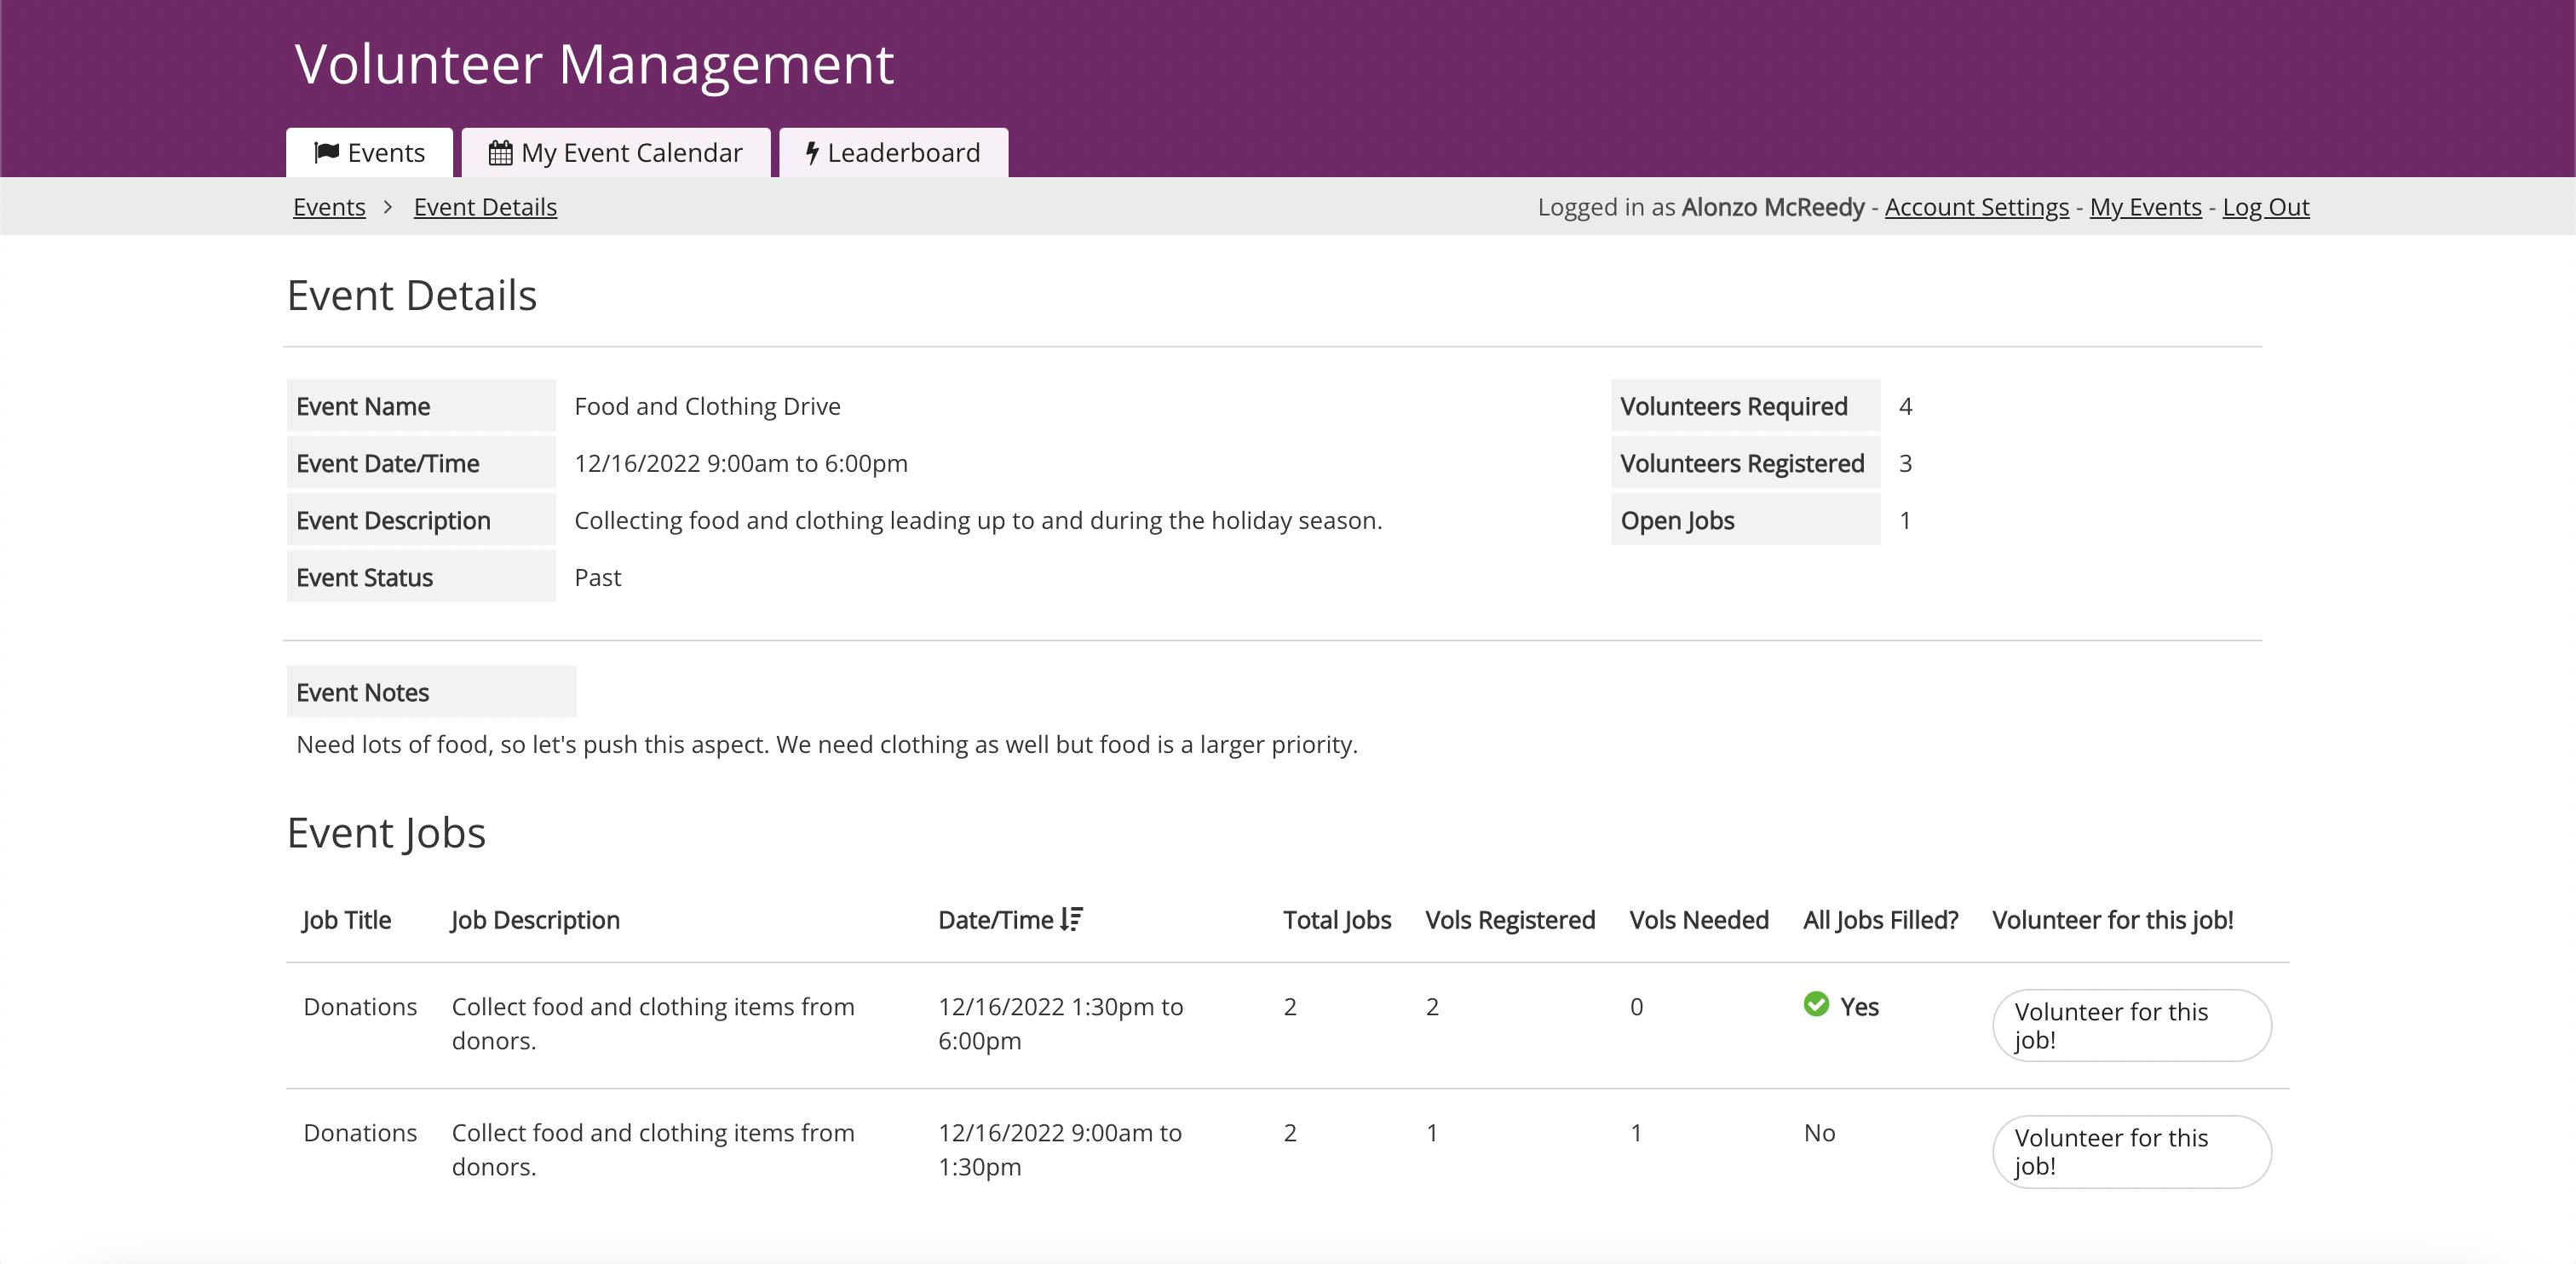The height and width of the screenshot is (1264, 2576).
Task: Click the Event Details breadcrumb link
Action: [485, 206]
